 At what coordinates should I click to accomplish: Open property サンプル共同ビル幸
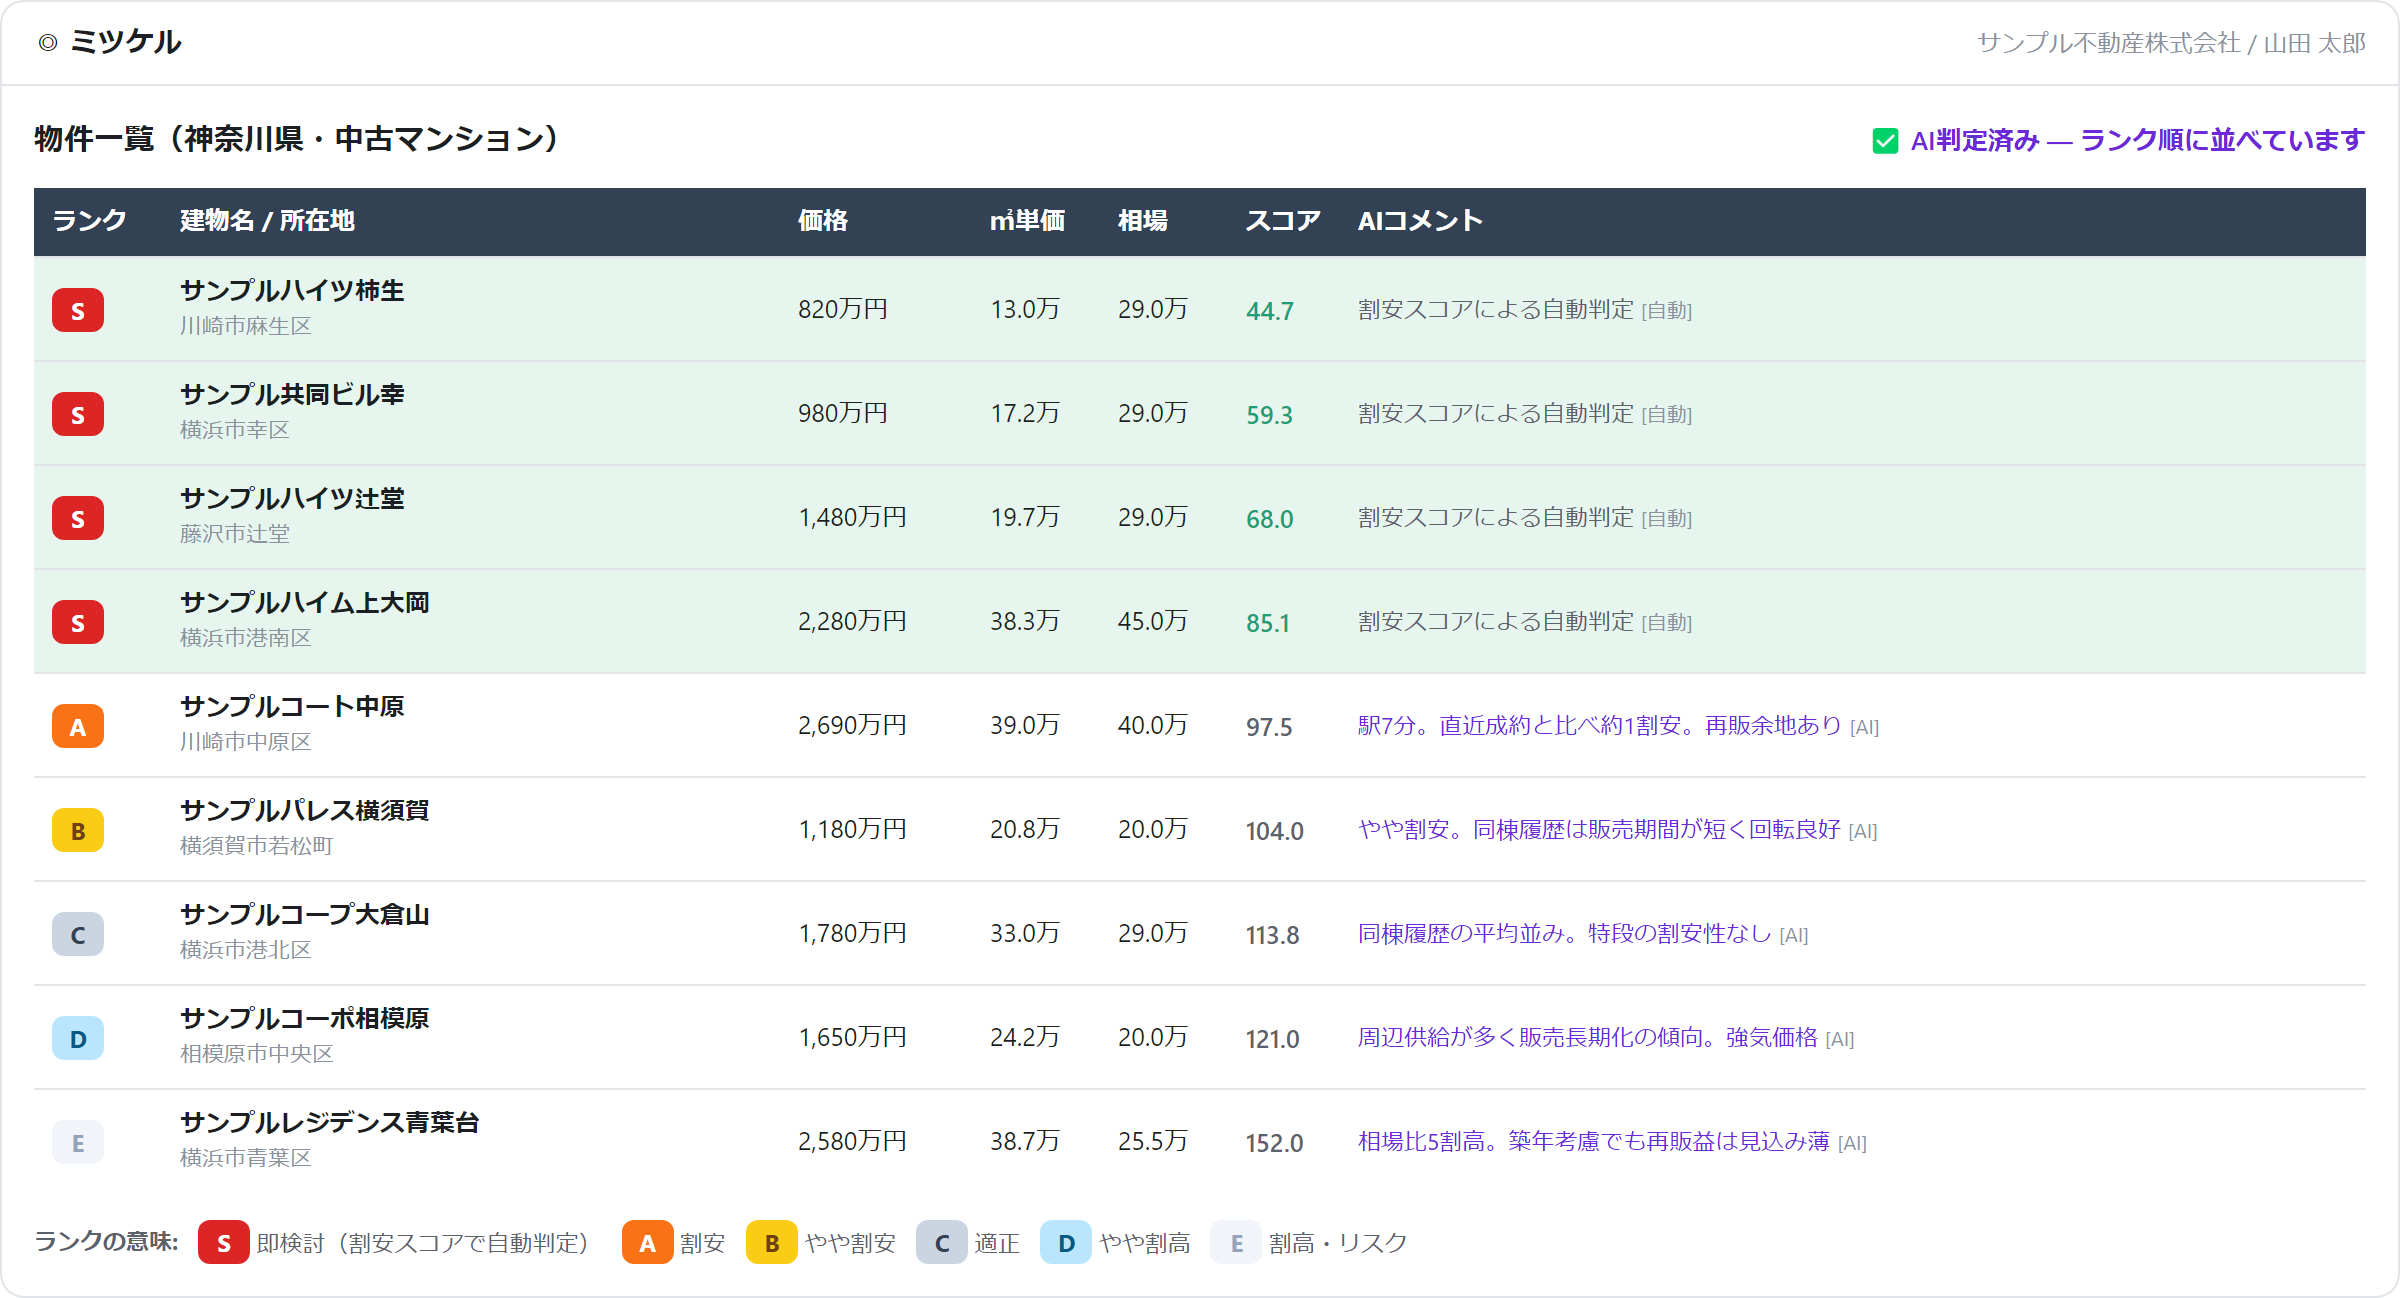tap(292, 395)
